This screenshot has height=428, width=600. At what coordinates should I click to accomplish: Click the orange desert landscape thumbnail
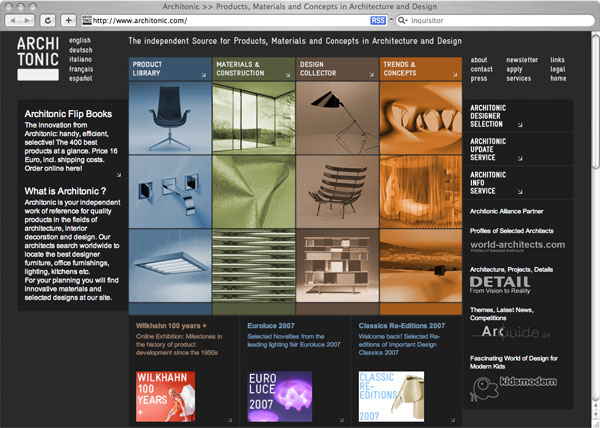(x=421, y=265)
